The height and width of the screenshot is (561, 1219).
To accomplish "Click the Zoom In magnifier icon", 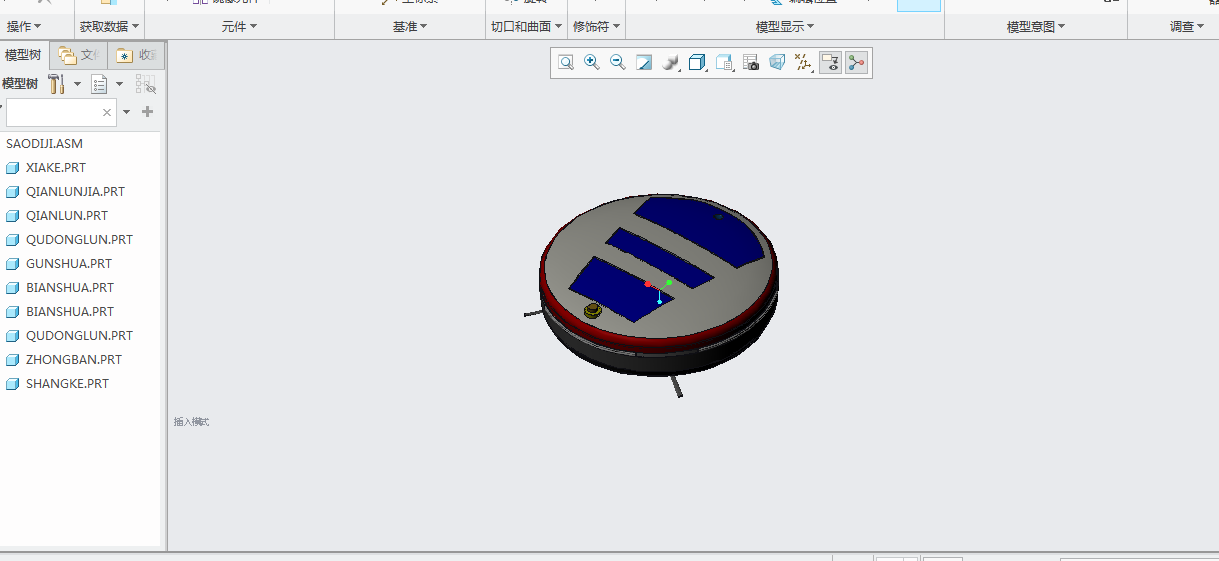I will 592,63.
